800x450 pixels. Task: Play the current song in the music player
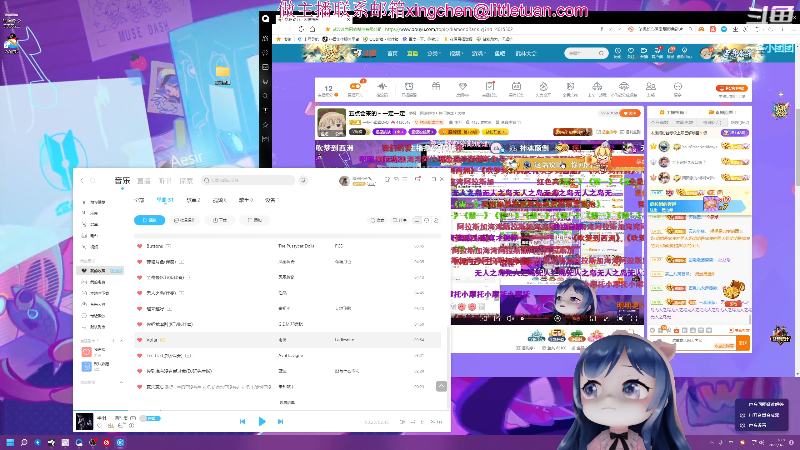click(262, 421)
